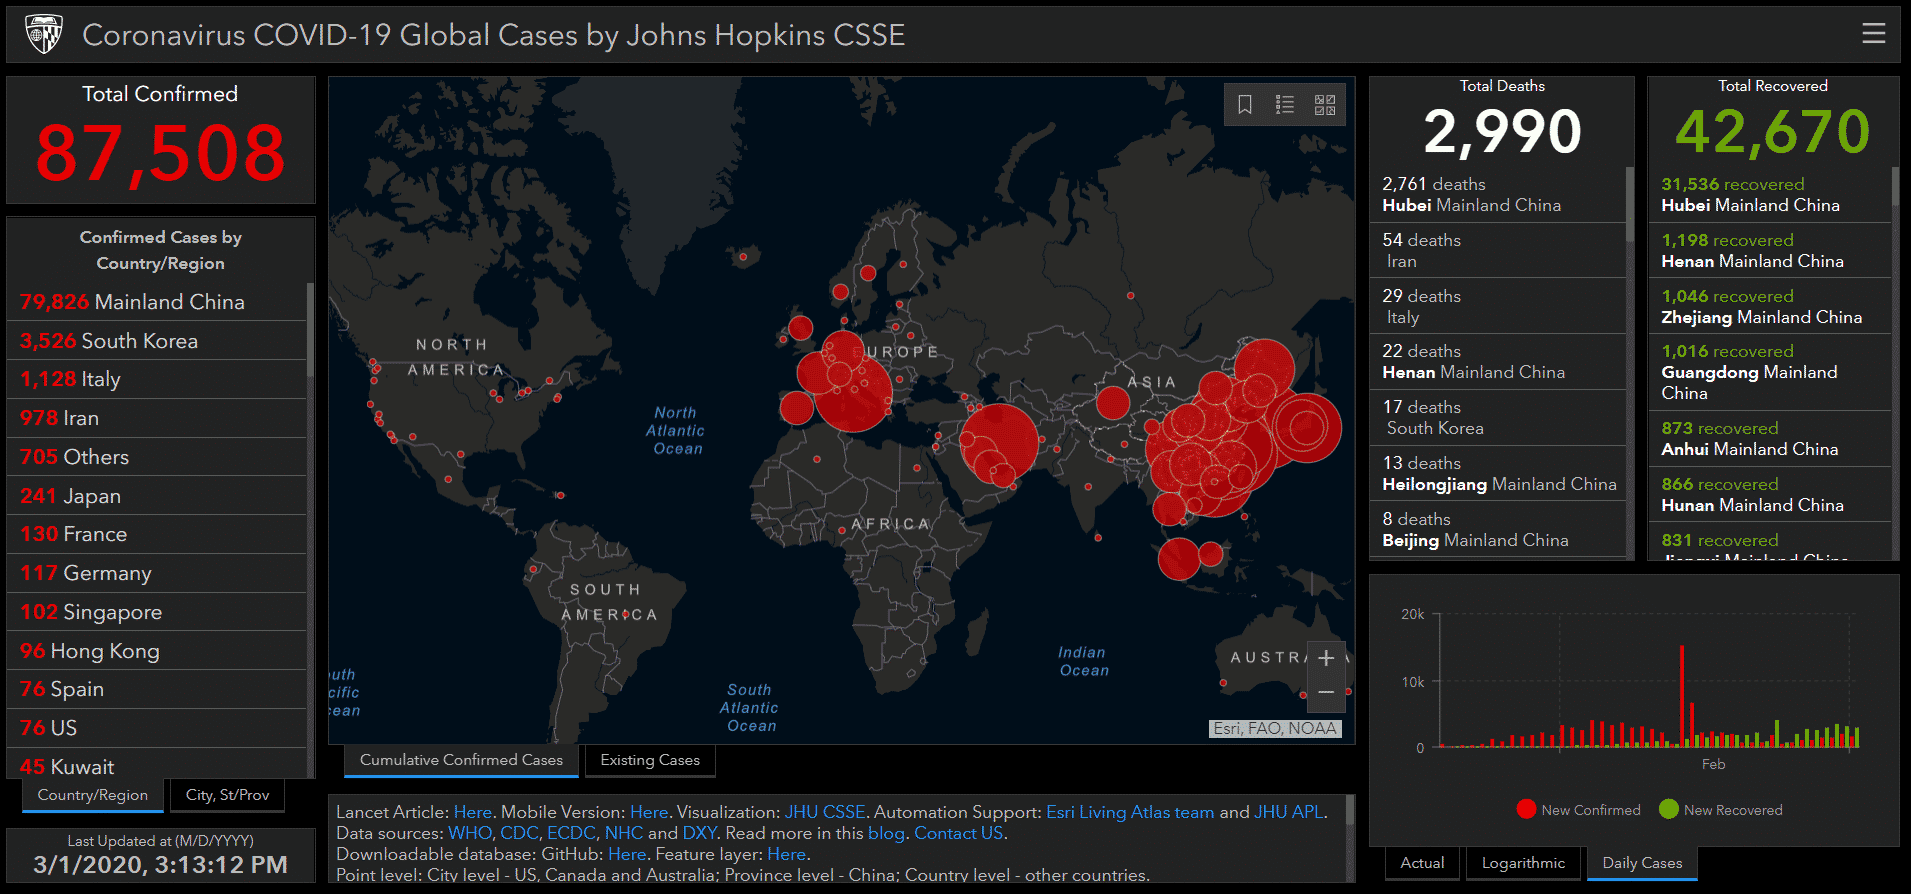This screenshot has width=1911, height=894.
Task: Click the Esri, FAO, NOAA attribution
Action: 1275,728
